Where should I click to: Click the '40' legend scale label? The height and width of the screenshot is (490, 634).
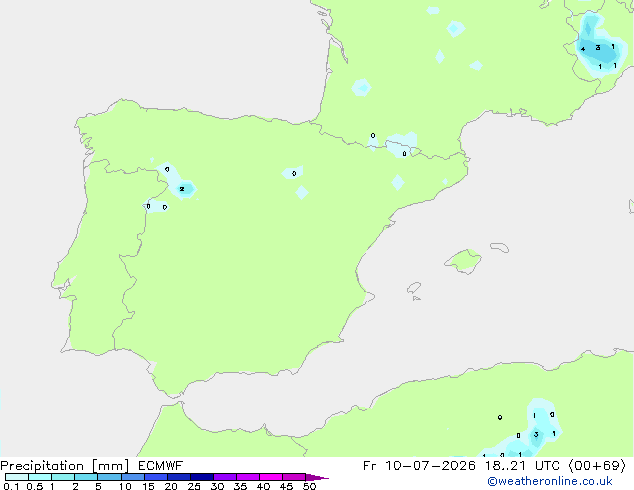[264, 486]
